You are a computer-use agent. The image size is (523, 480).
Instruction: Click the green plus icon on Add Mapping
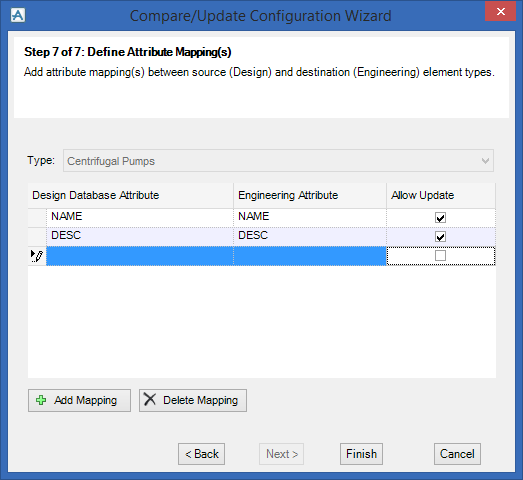click(x=41, y=400)
